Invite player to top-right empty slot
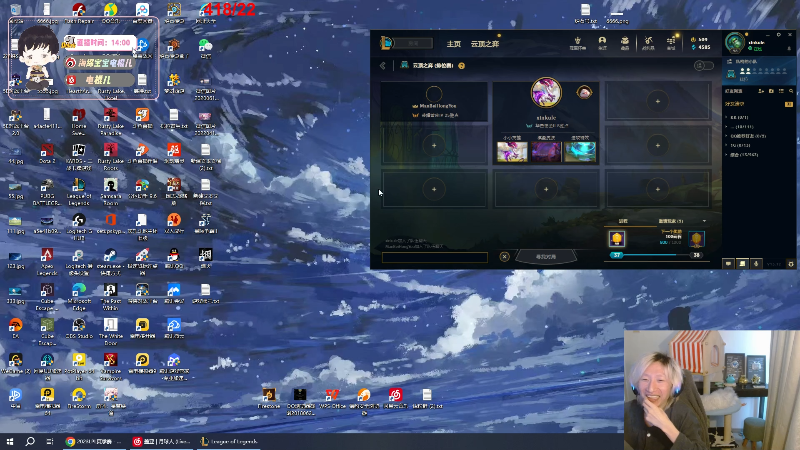This screenshot has width=800, height=450. [658, 102]
